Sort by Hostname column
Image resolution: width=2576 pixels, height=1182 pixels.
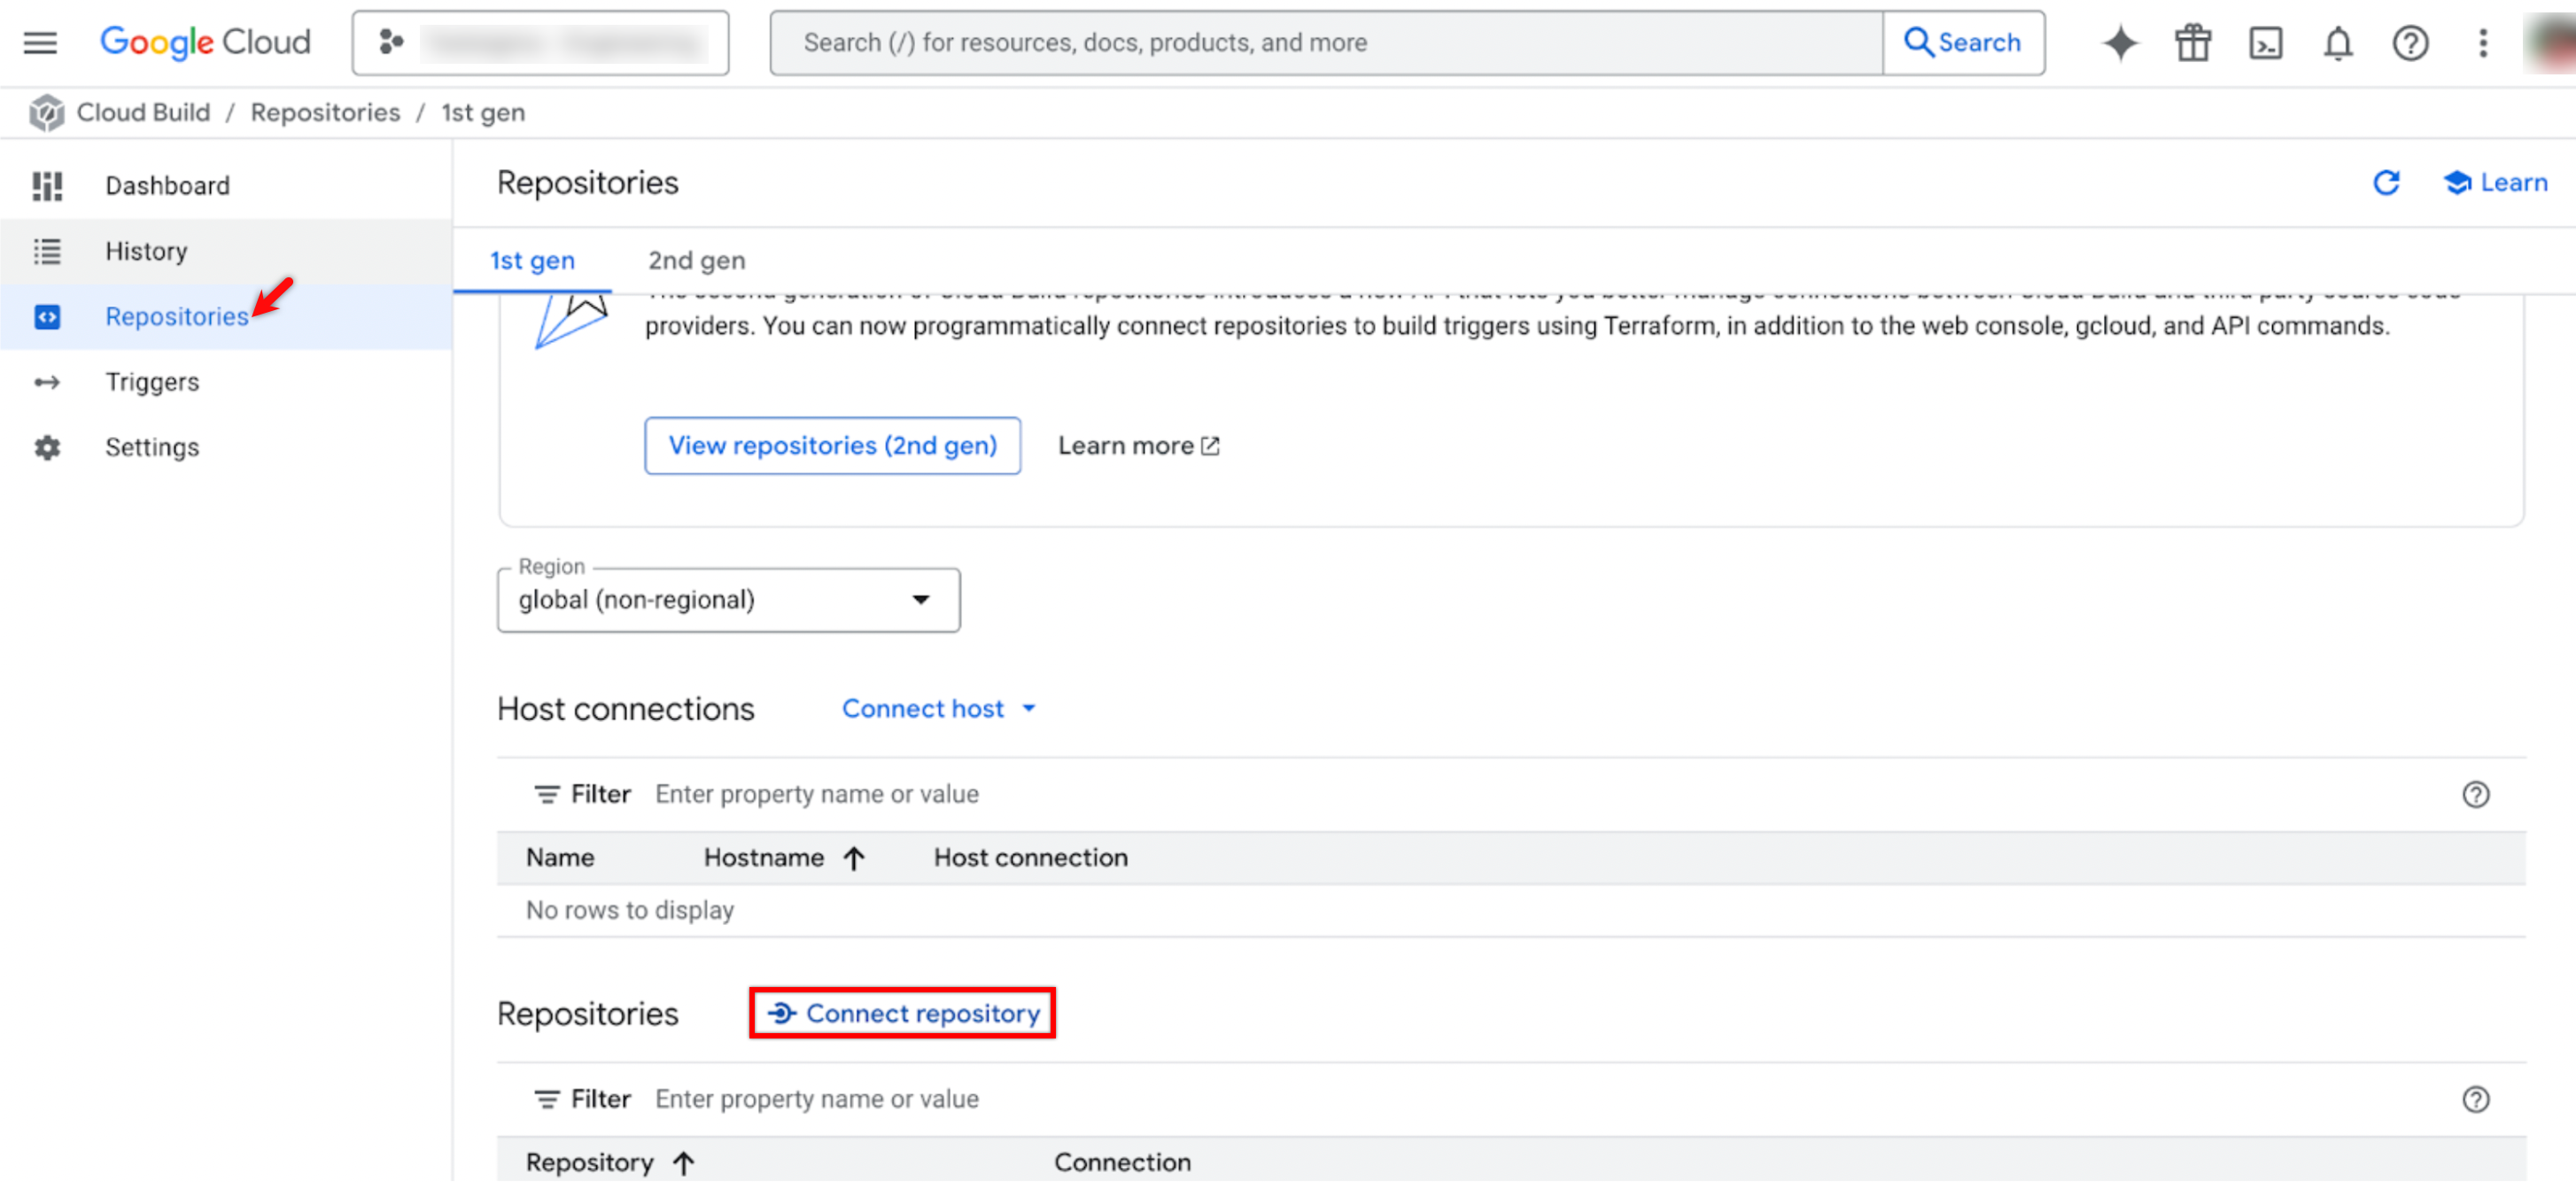(x=764, y=857)
